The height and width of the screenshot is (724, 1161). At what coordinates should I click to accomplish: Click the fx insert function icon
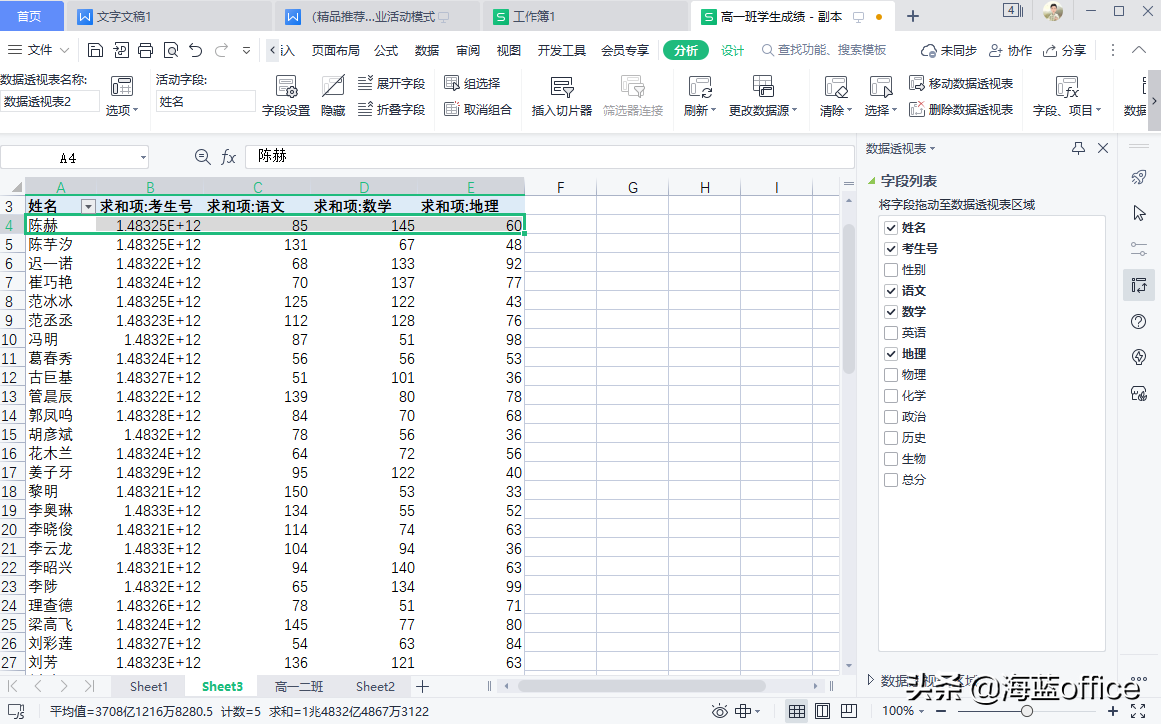(228, 157)
